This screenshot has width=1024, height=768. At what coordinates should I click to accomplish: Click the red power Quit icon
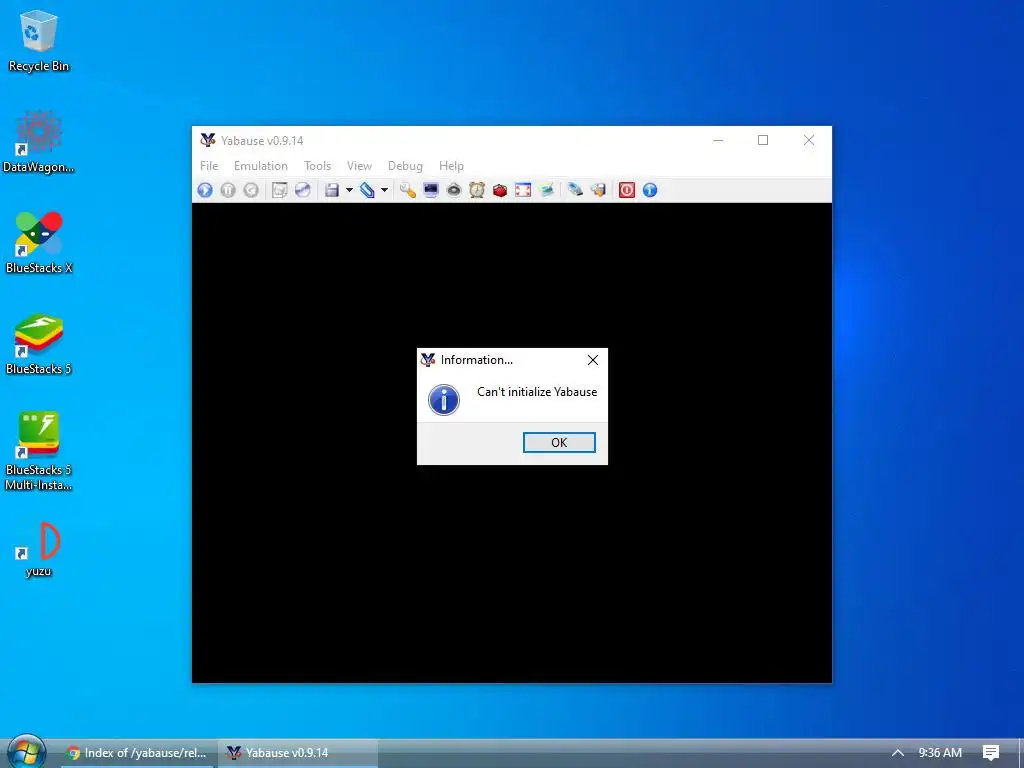[x=627, y=190]
